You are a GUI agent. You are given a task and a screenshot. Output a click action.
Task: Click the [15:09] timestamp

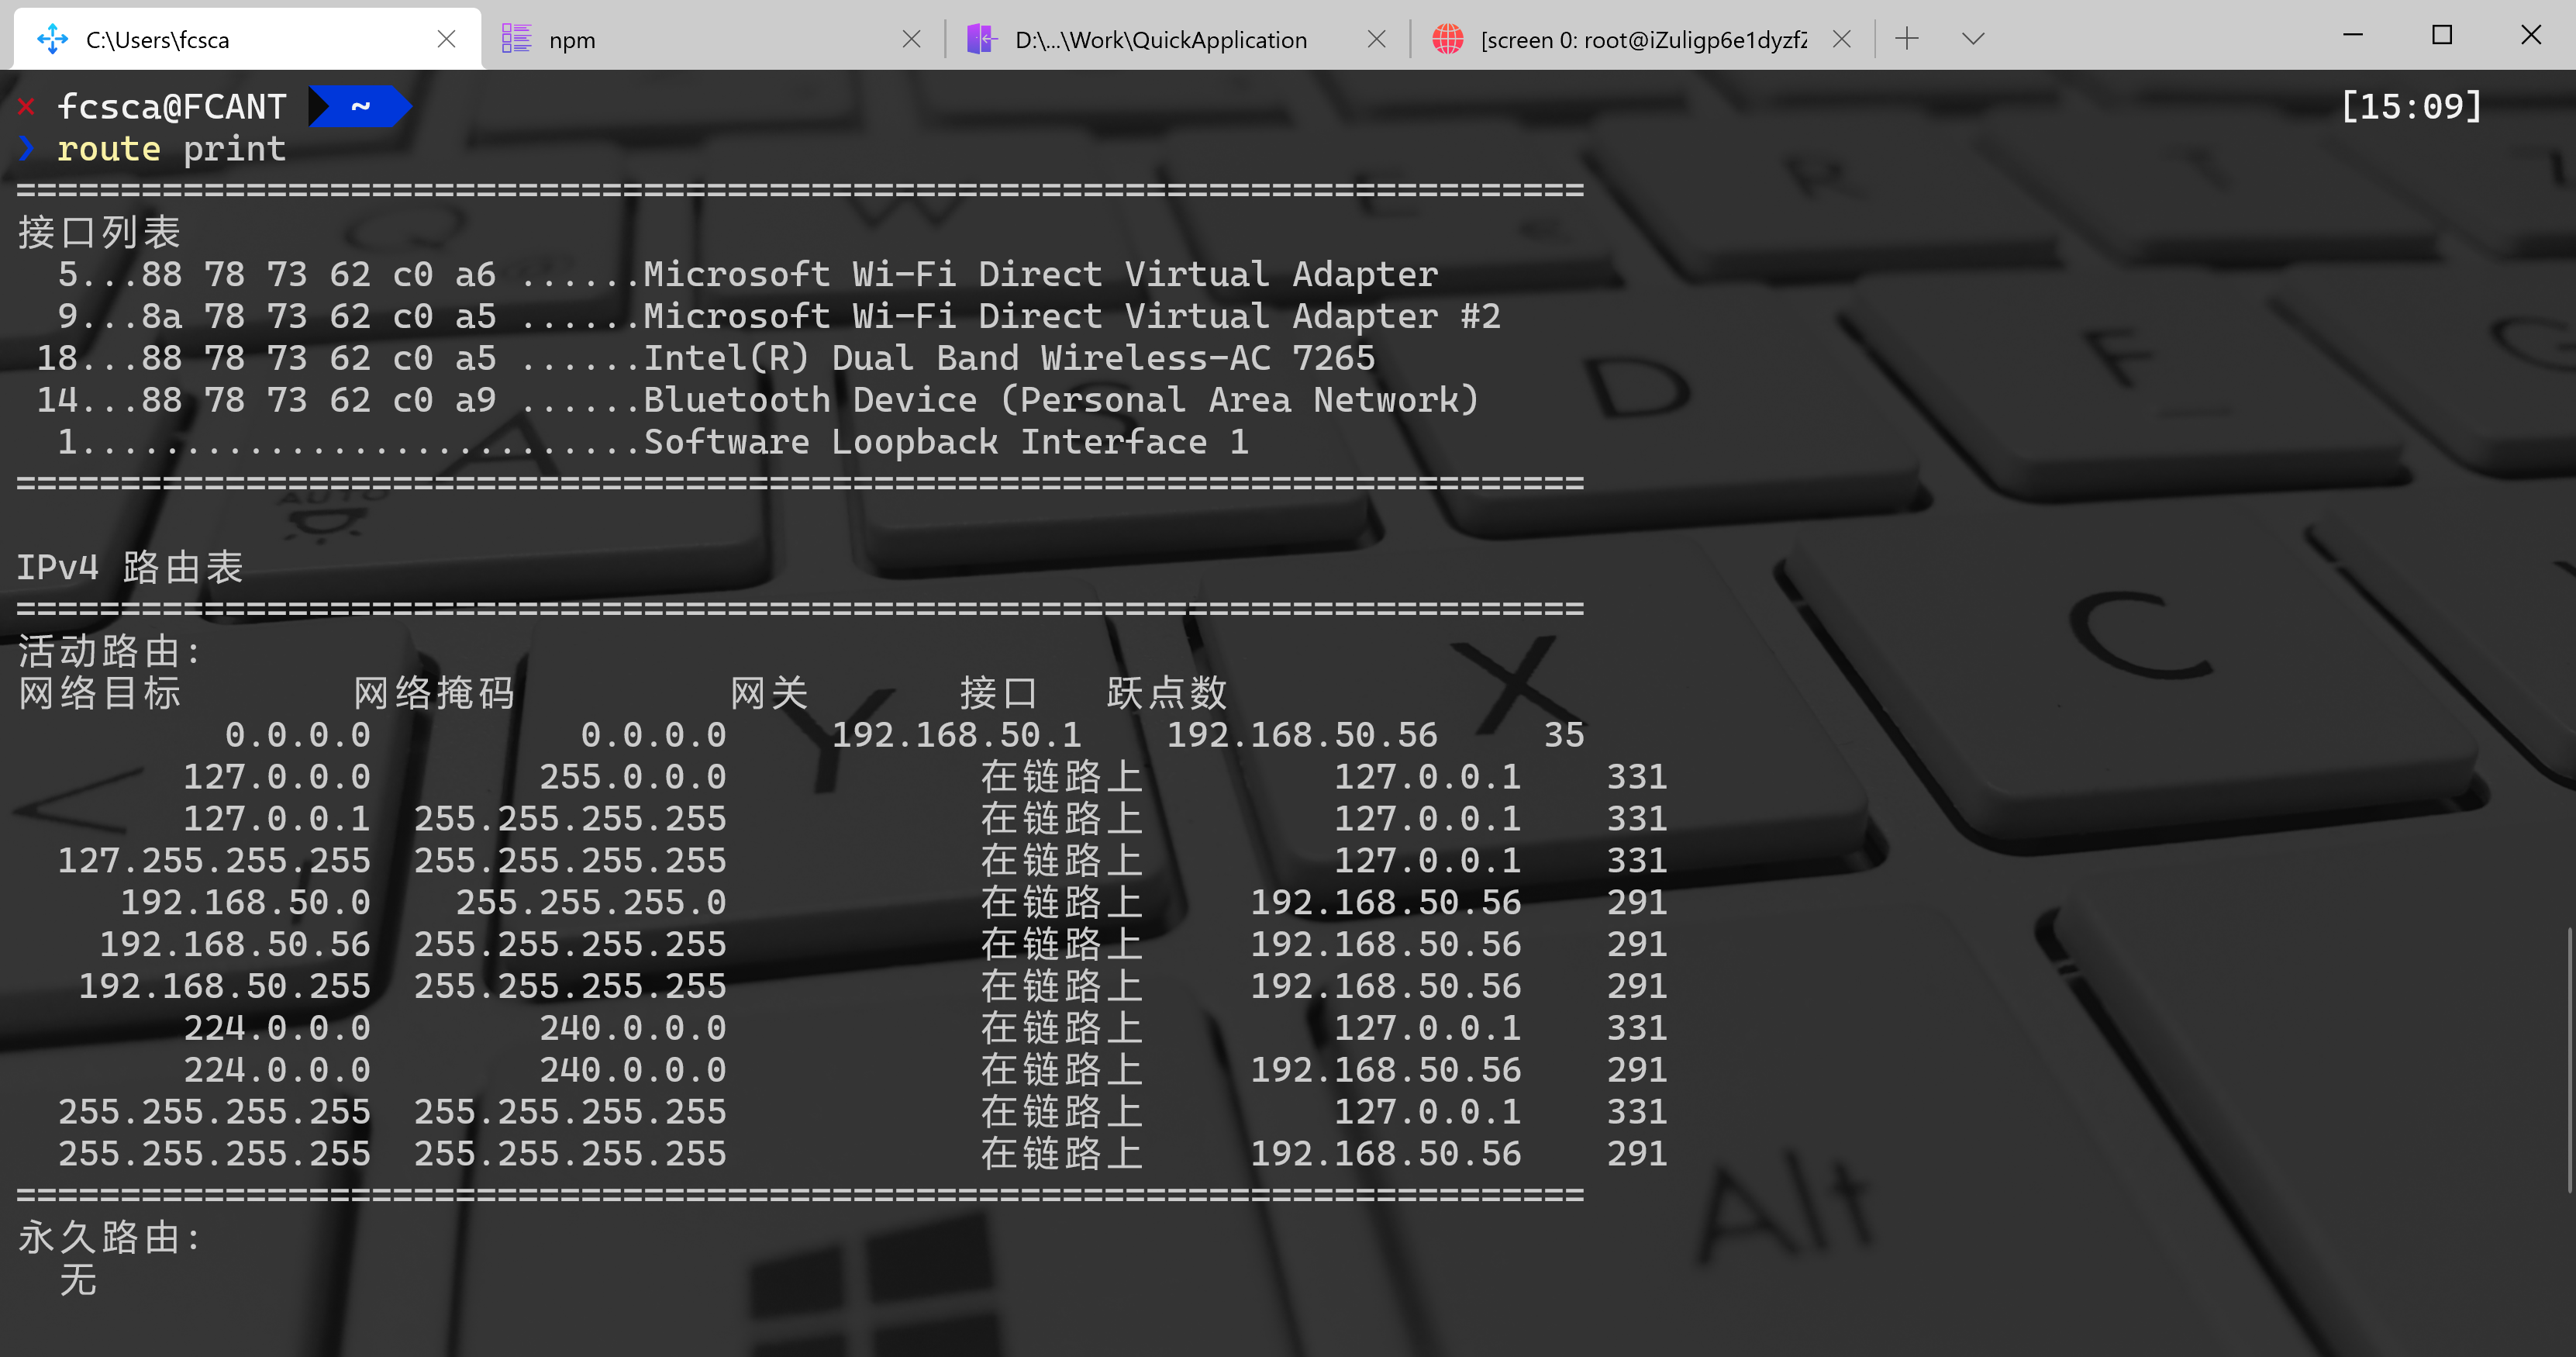click(x=2411, y=107)
